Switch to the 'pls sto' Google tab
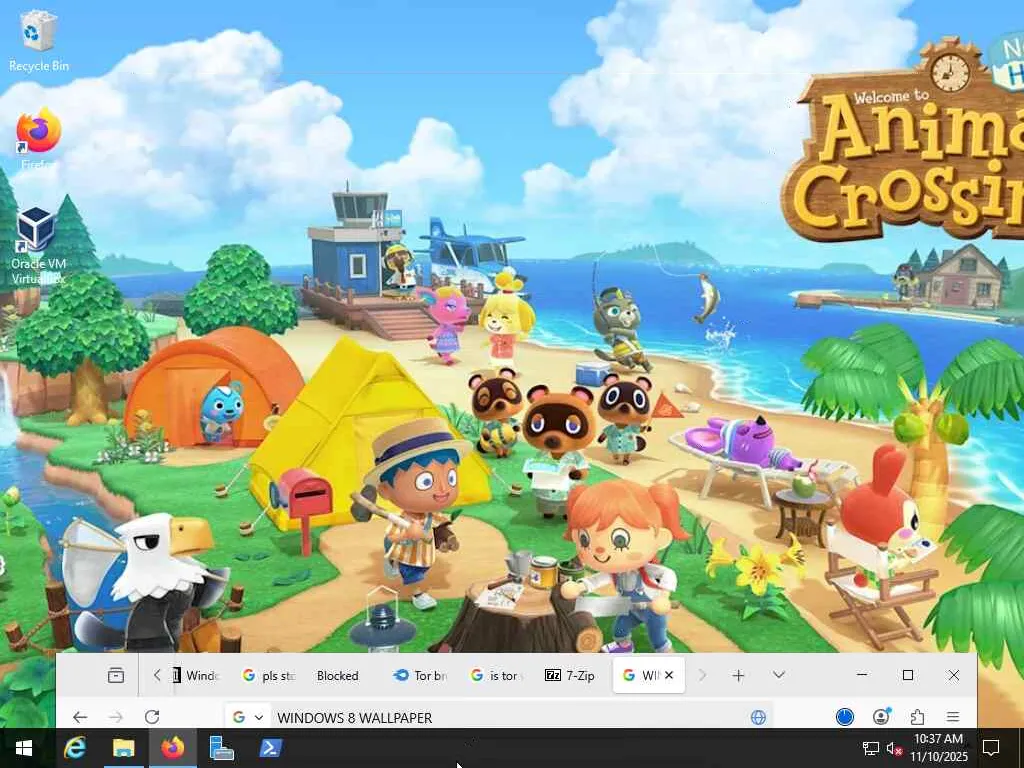The image size is (1024, 768). (268, 675)
